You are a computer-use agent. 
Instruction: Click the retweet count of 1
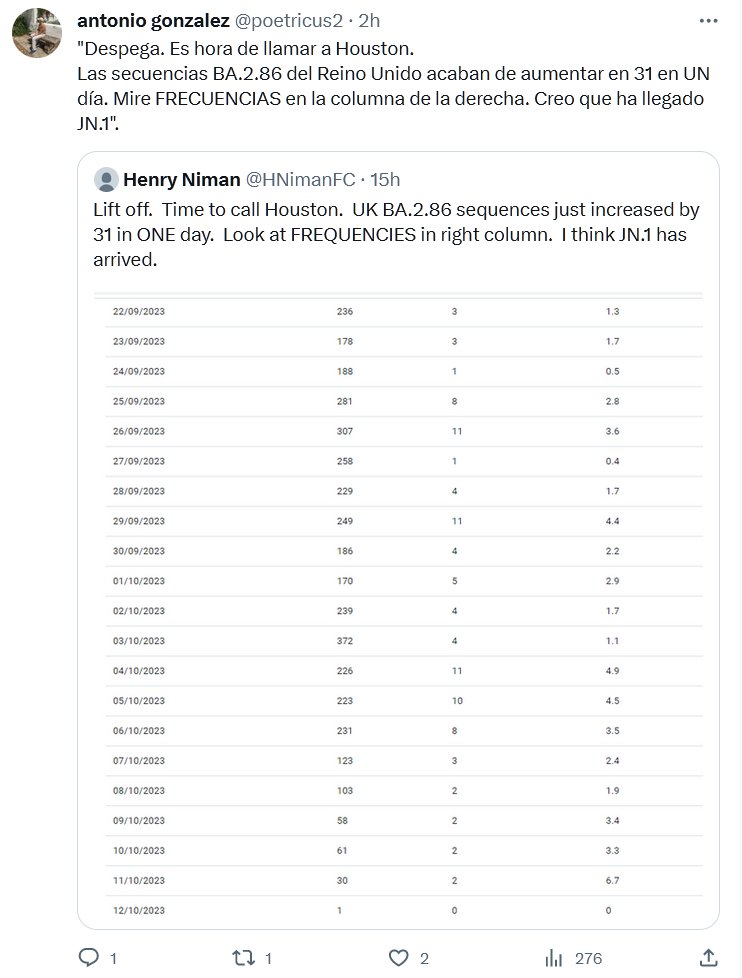[x=270, y=957]
